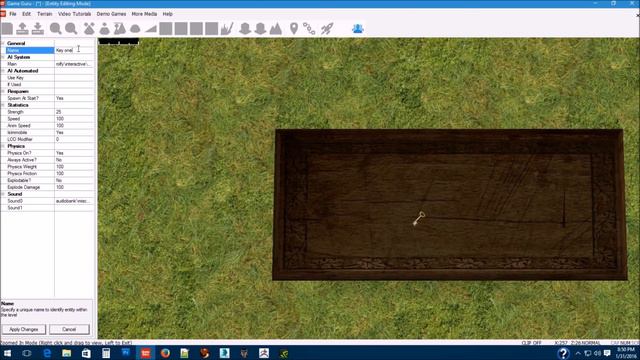Open the Edit menu
640x360 pixels.
[x=27, y=14]
